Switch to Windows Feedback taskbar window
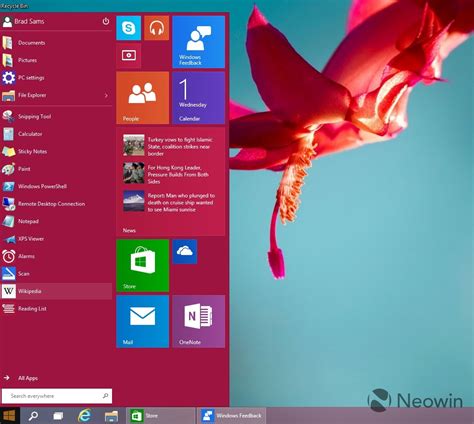Screen dimensions: 474x424 pos(231,416)
